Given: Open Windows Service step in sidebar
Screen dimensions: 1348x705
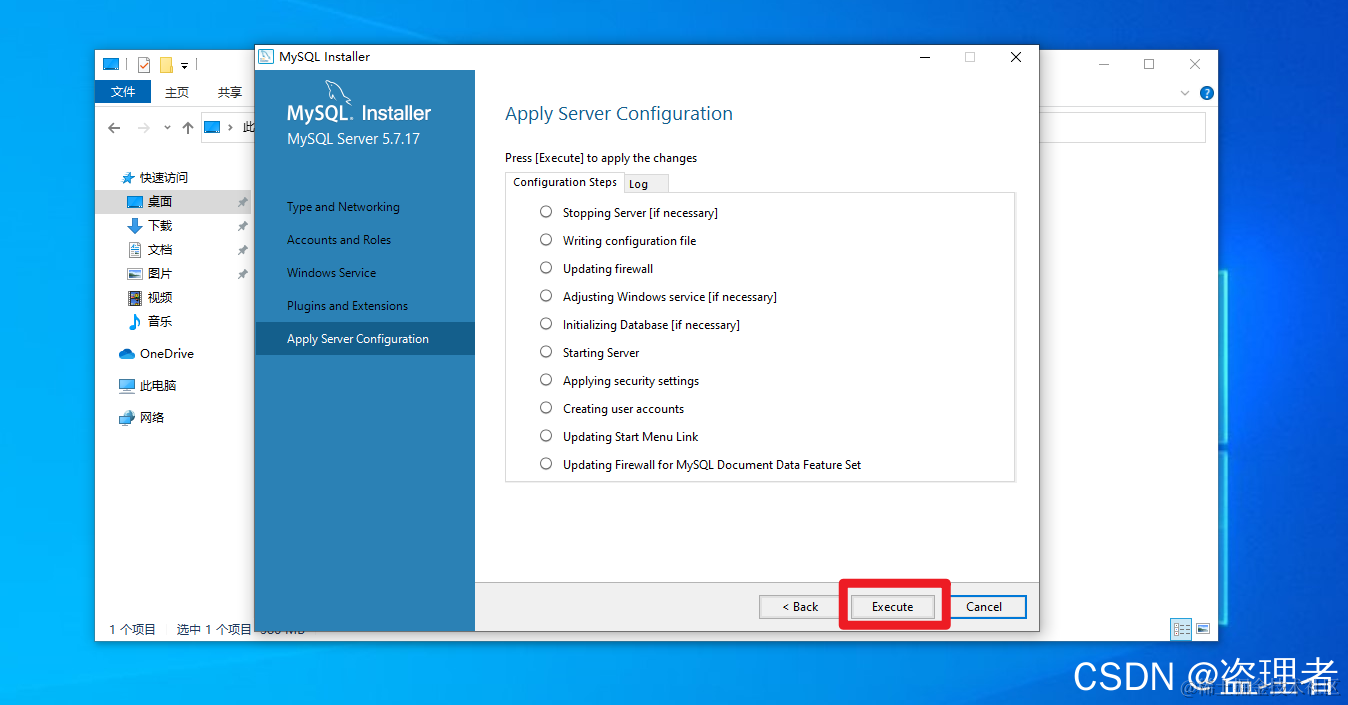Looking at the screenshot, I should 332,273.
